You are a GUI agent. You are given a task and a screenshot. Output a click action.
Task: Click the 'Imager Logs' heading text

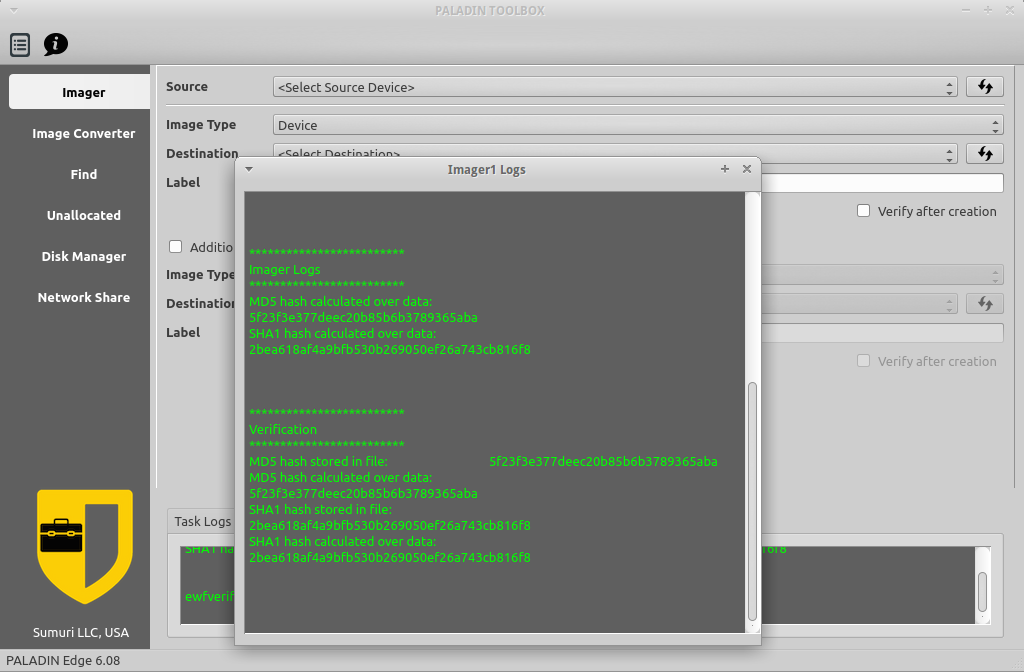point(285,269)
